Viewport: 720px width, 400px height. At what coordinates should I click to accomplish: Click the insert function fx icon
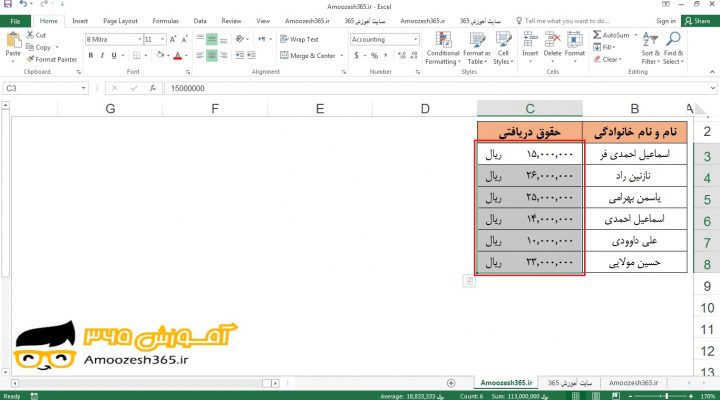152,88
